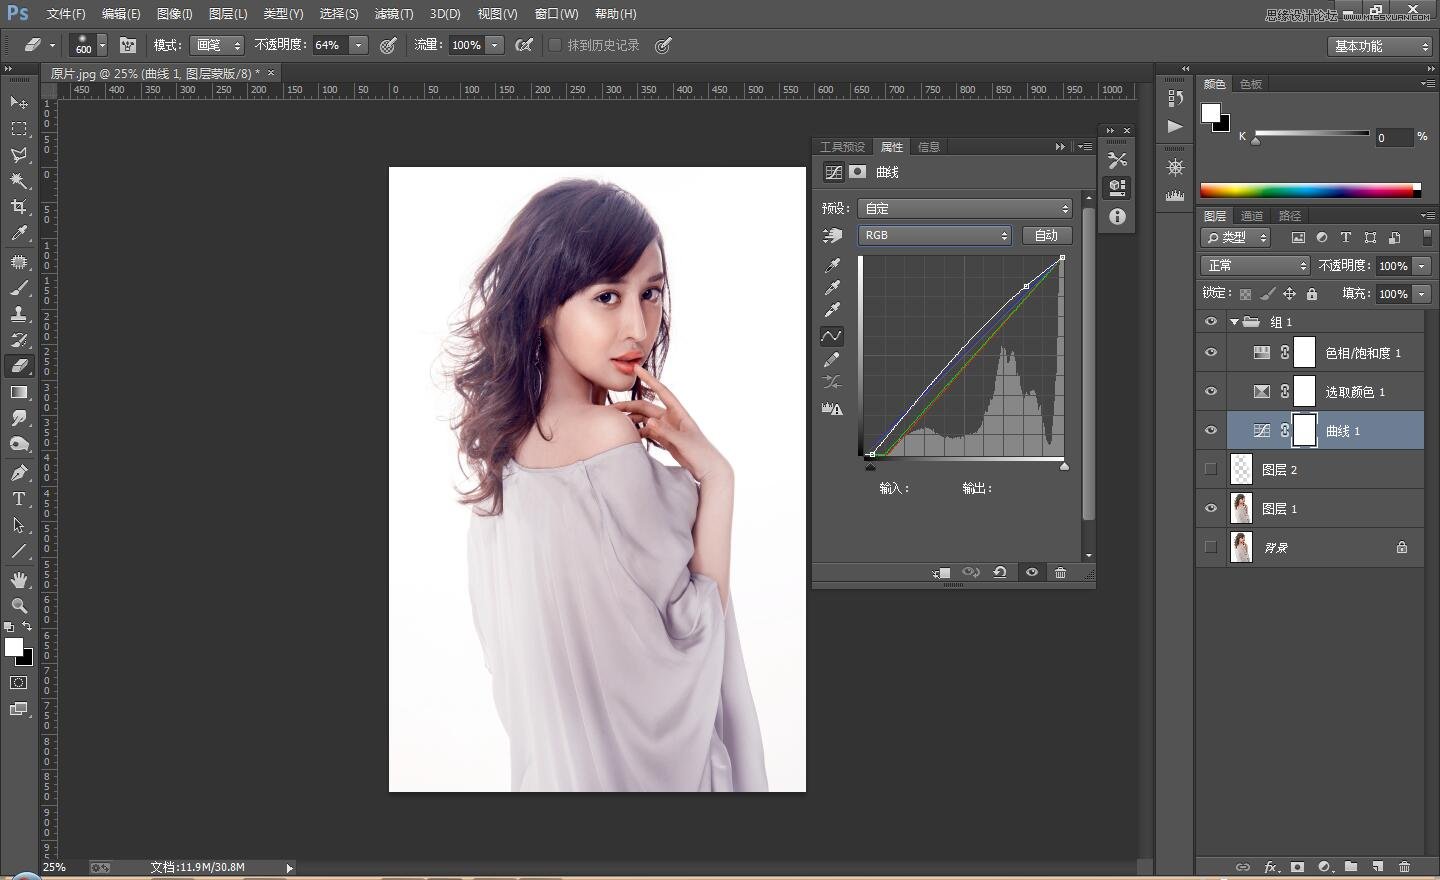Select the Magic Wand tool

[19, 181]
